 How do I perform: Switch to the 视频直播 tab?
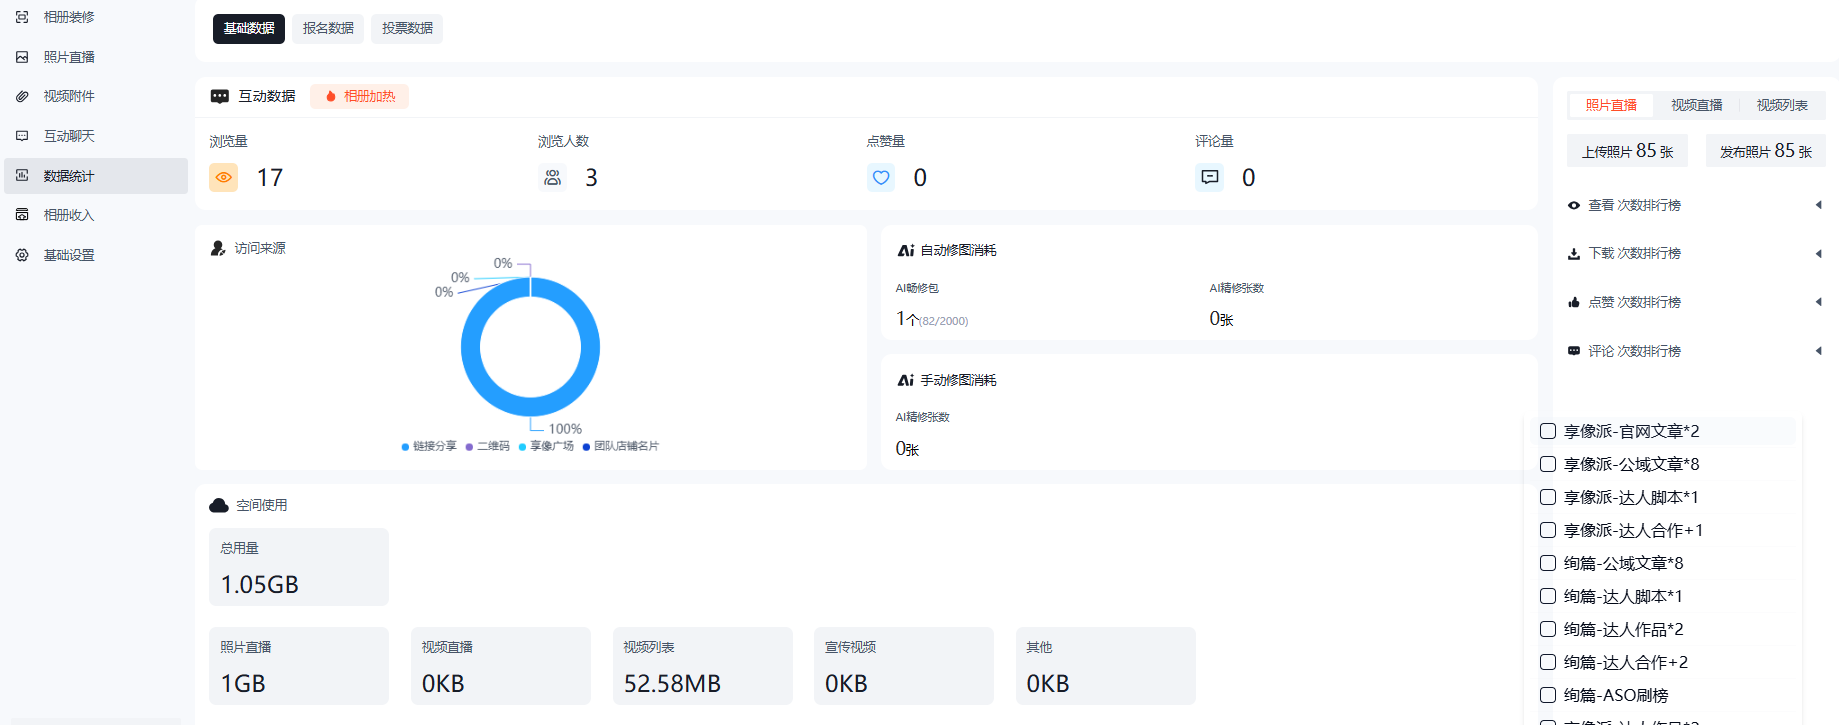tap(1696, 105)
